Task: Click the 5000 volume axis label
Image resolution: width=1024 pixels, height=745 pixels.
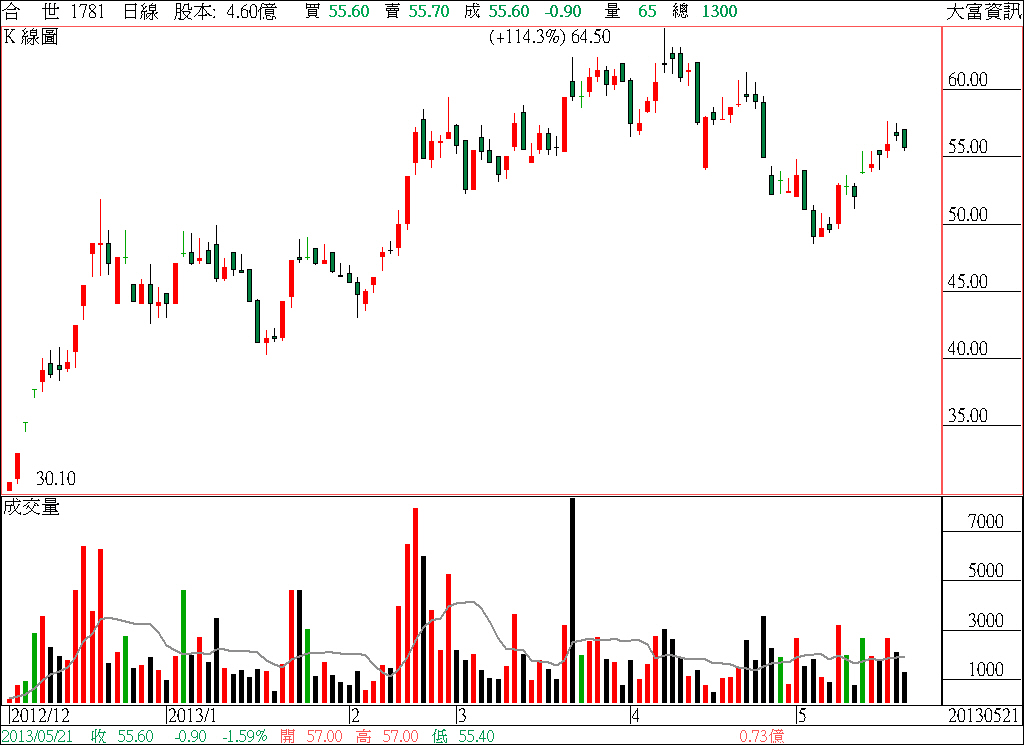Action: click(985, 571)
